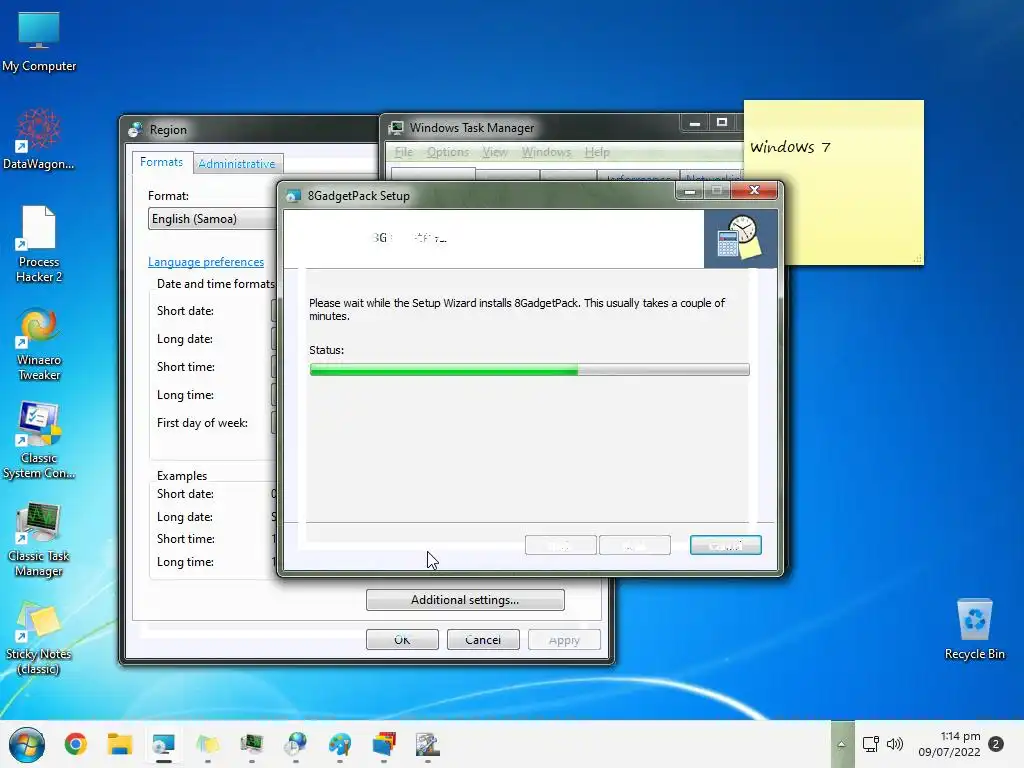The height and width of the screenshot is (768, 1024).
Task: Switch to the Region globe-clock taskbar icon
Action: (296, 744)
